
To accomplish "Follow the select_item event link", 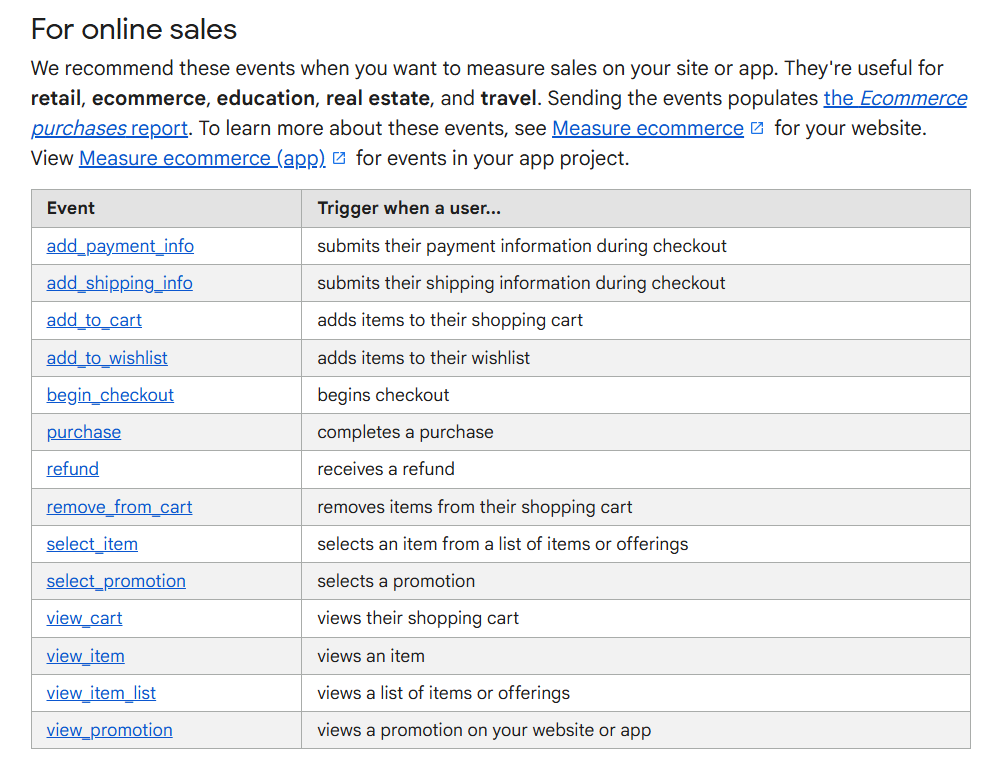I will point(92,544).
